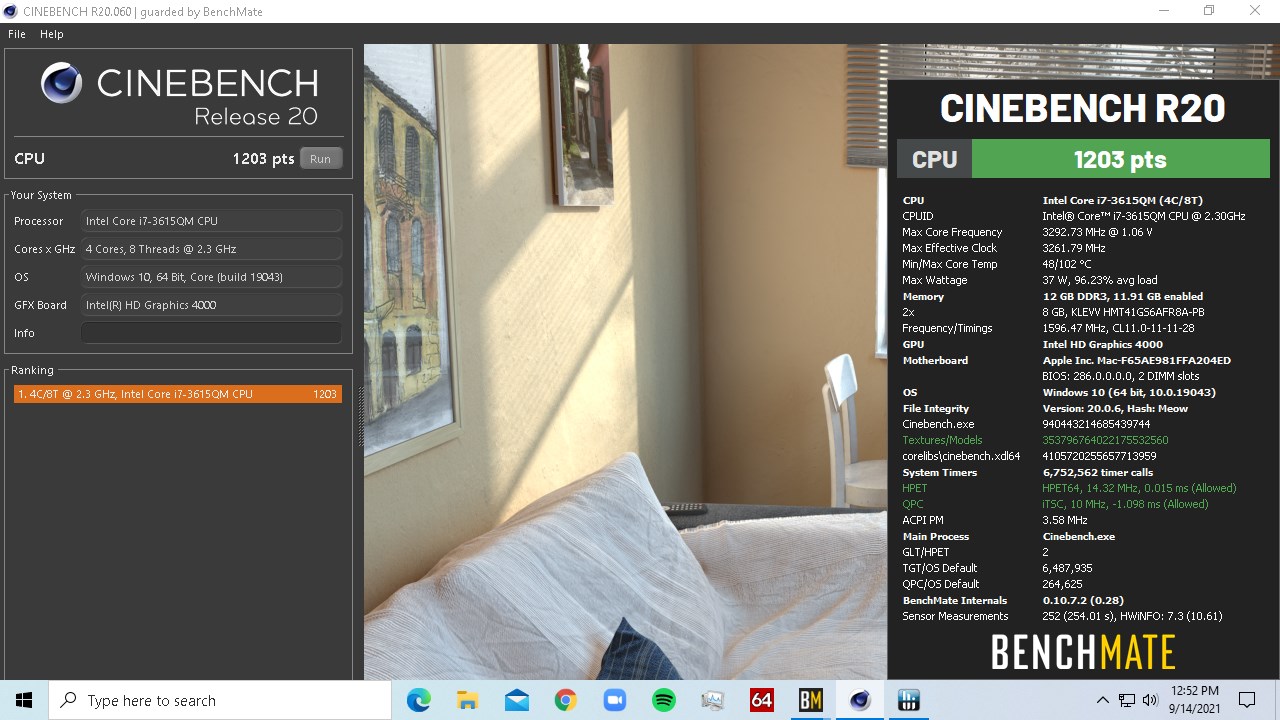Open the notification center icon
Viewport: 1280px width, 720px height.
[1247, 700]
